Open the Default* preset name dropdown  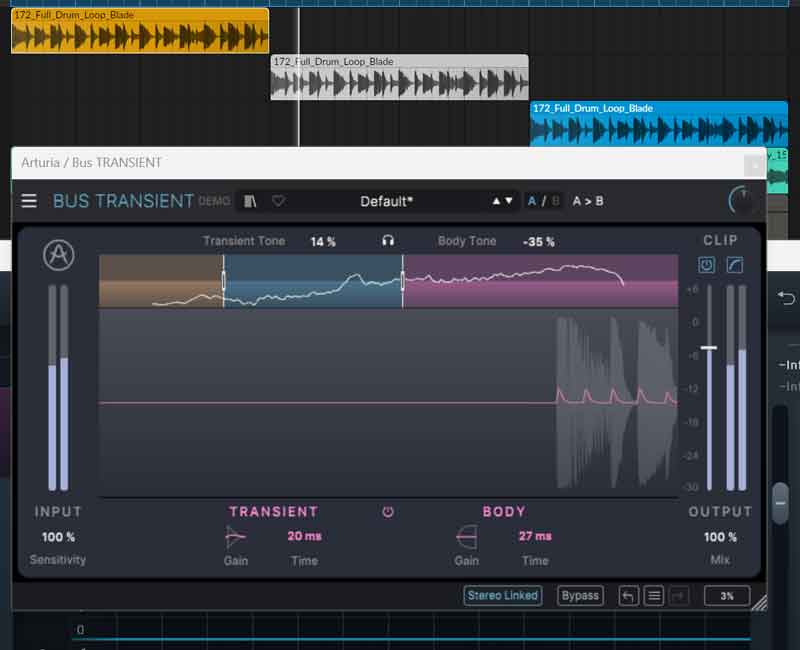pos(386,201)
